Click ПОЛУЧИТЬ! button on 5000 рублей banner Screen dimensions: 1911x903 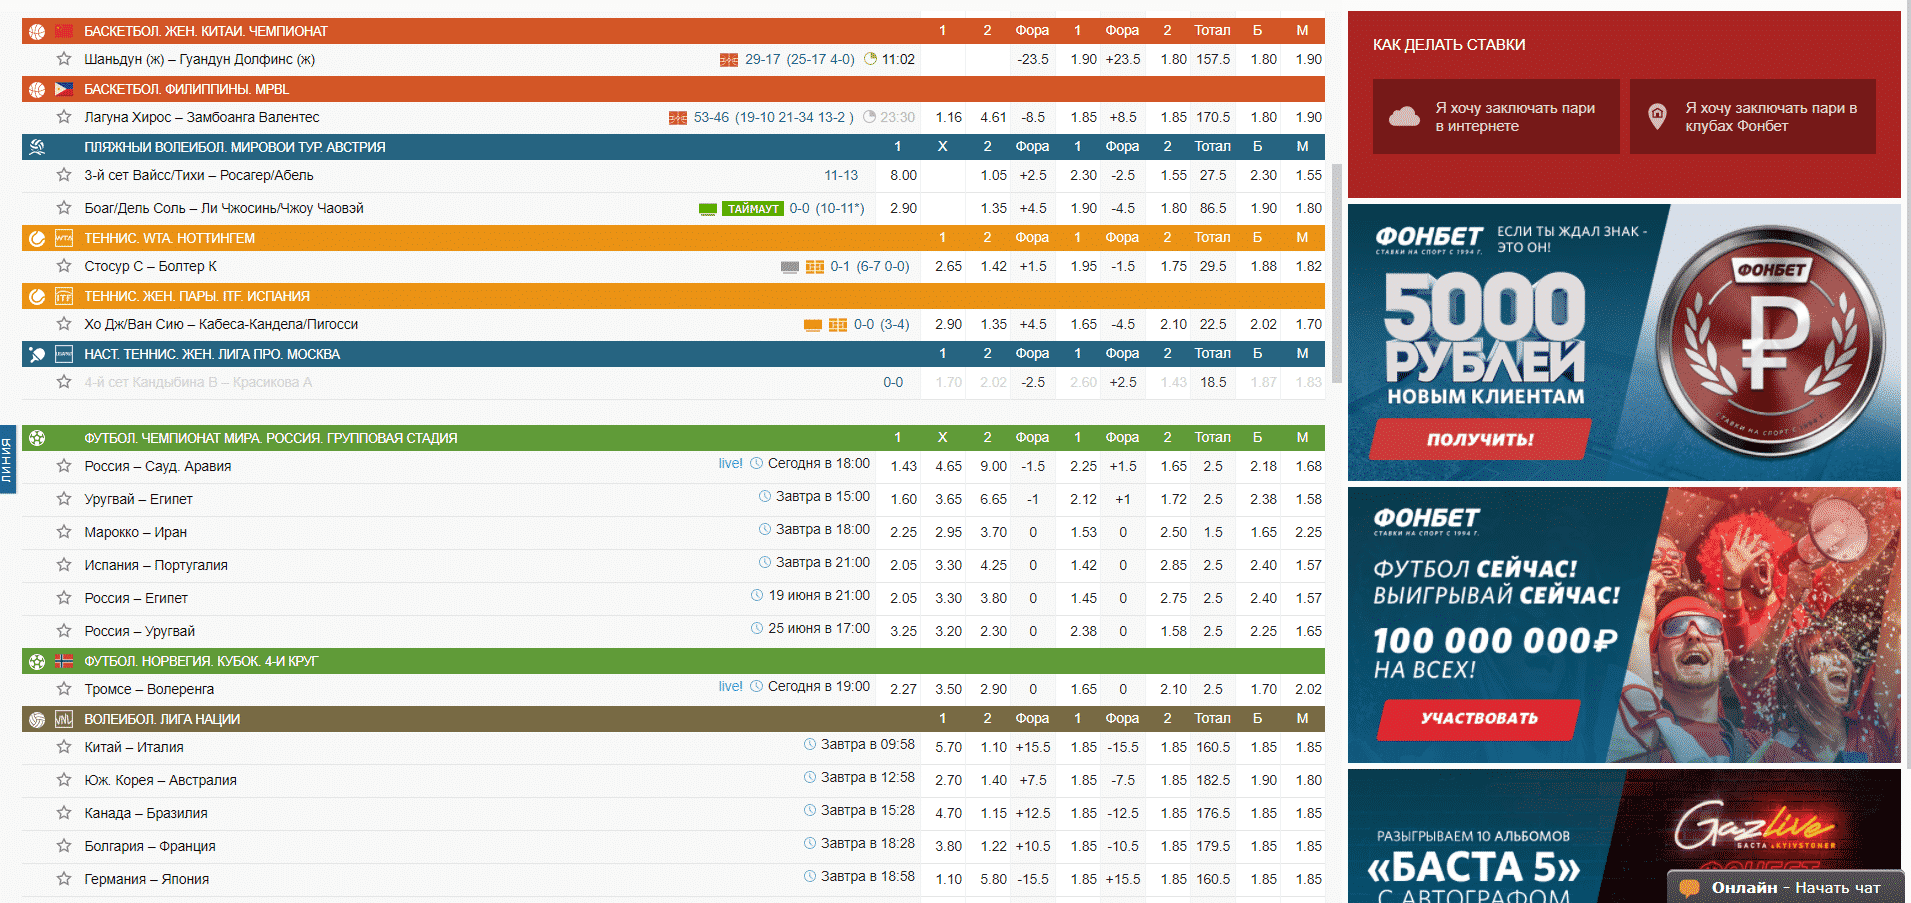point(1480,439)
